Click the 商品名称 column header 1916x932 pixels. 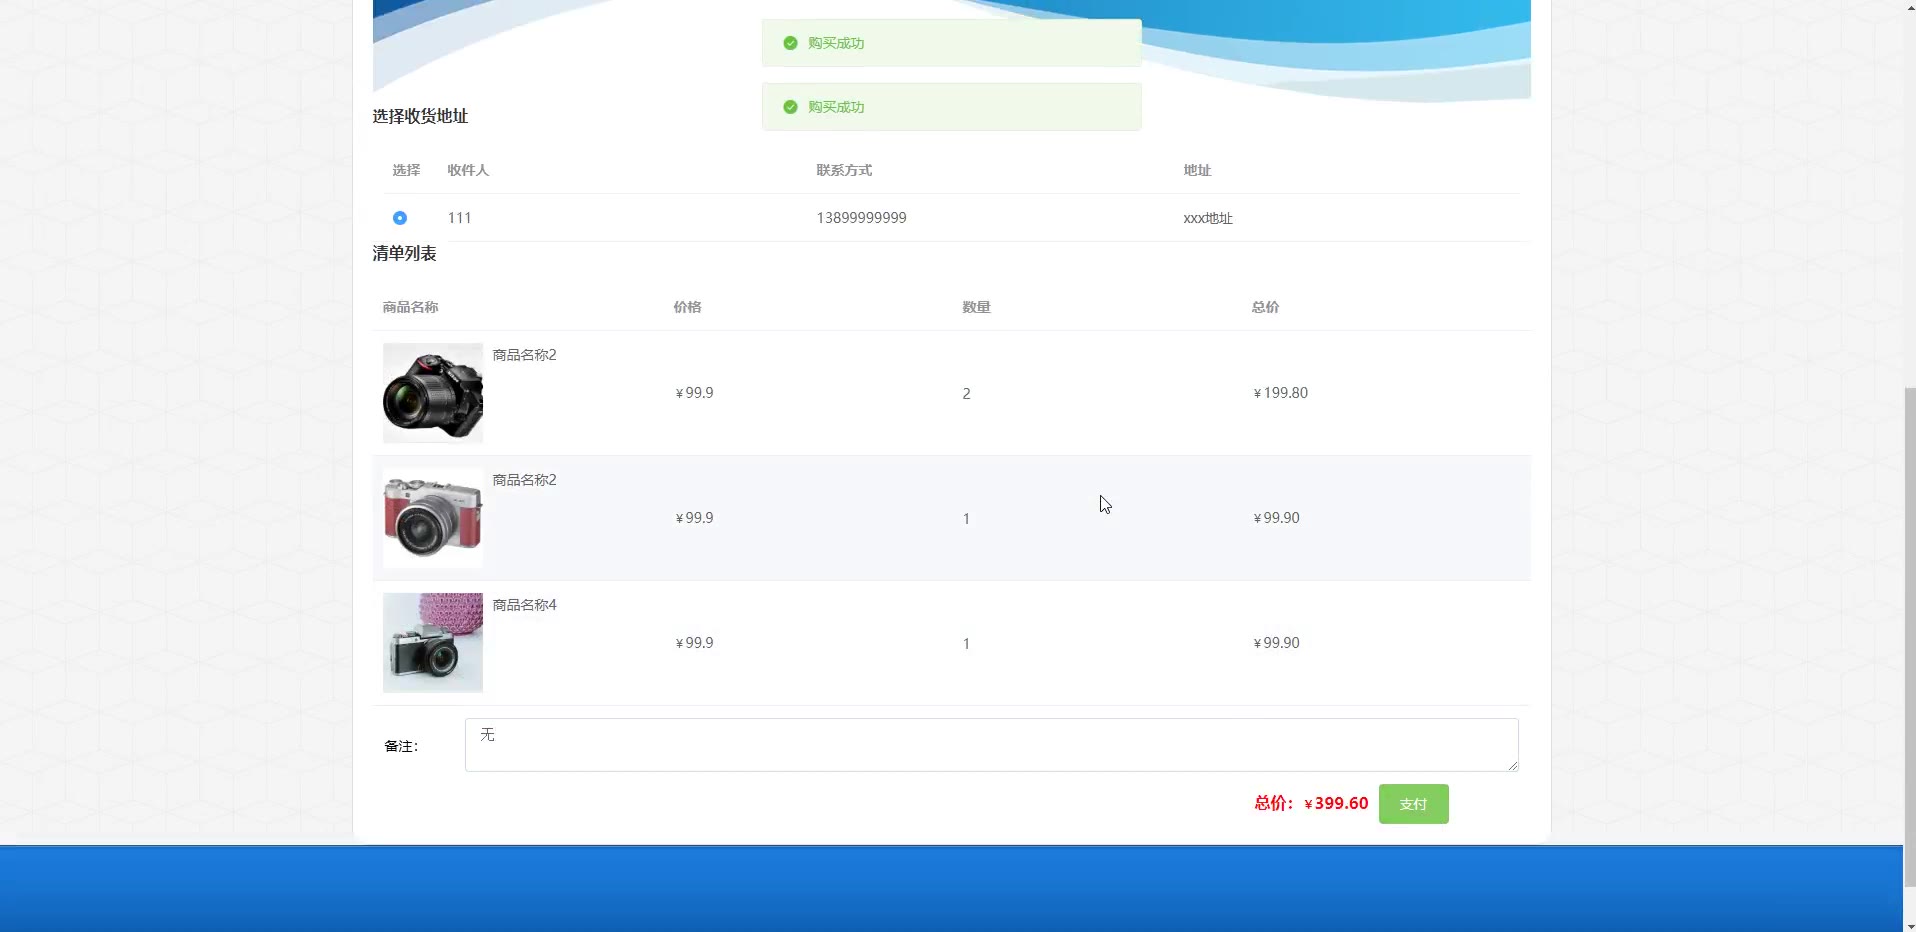point(410,307)
